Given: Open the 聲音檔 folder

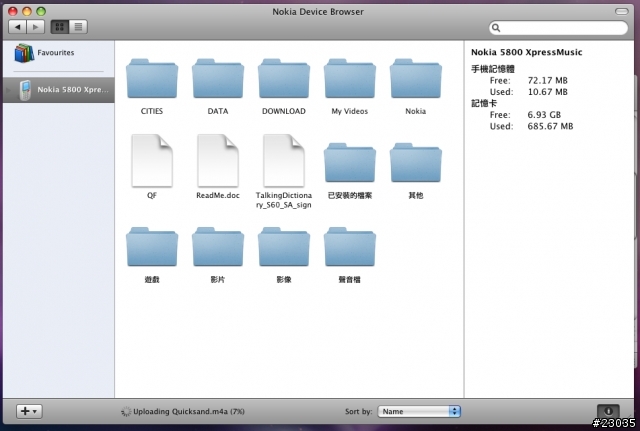Looking at the screenshot, I should click(350, 247).
